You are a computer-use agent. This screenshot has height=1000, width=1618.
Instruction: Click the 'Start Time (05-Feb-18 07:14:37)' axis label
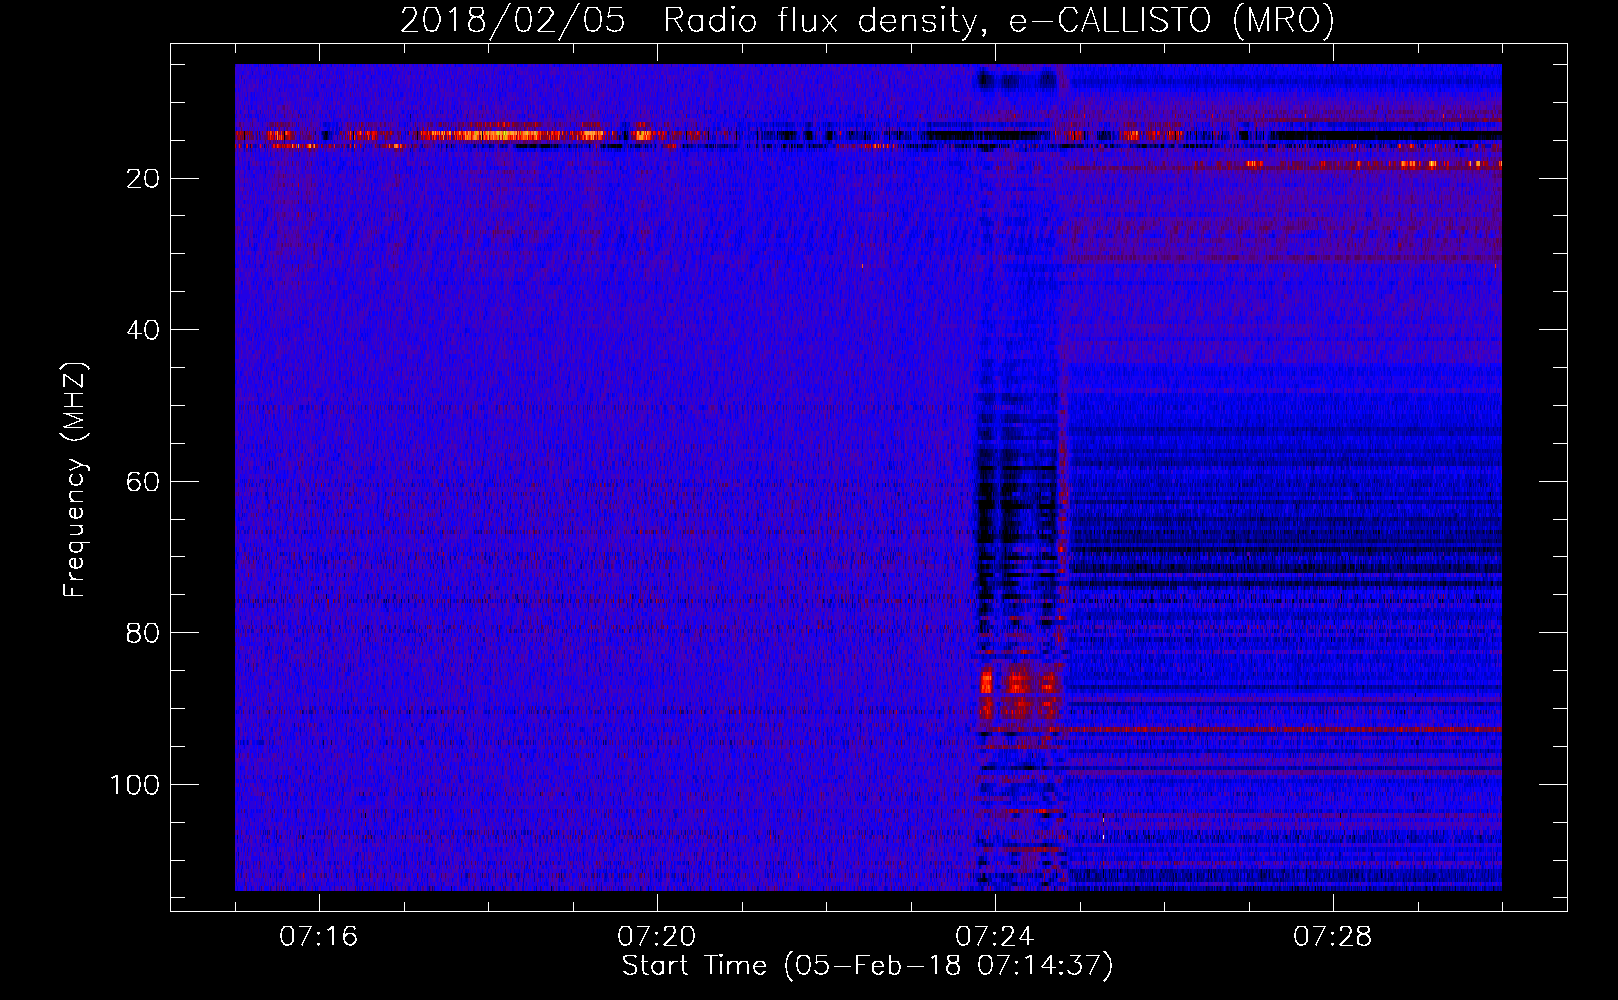pos(867,966)
